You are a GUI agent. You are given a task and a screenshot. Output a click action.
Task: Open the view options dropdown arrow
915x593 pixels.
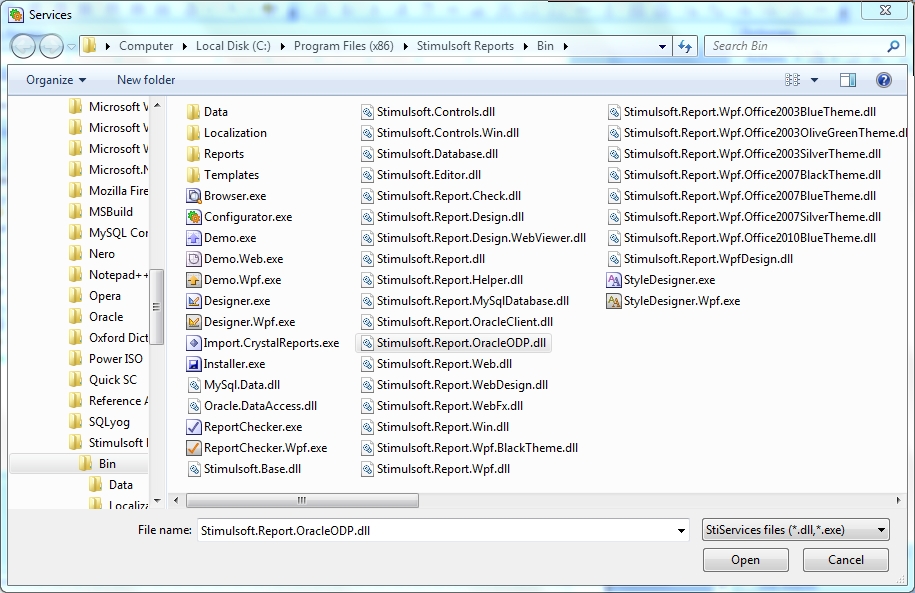pos(815,80)
